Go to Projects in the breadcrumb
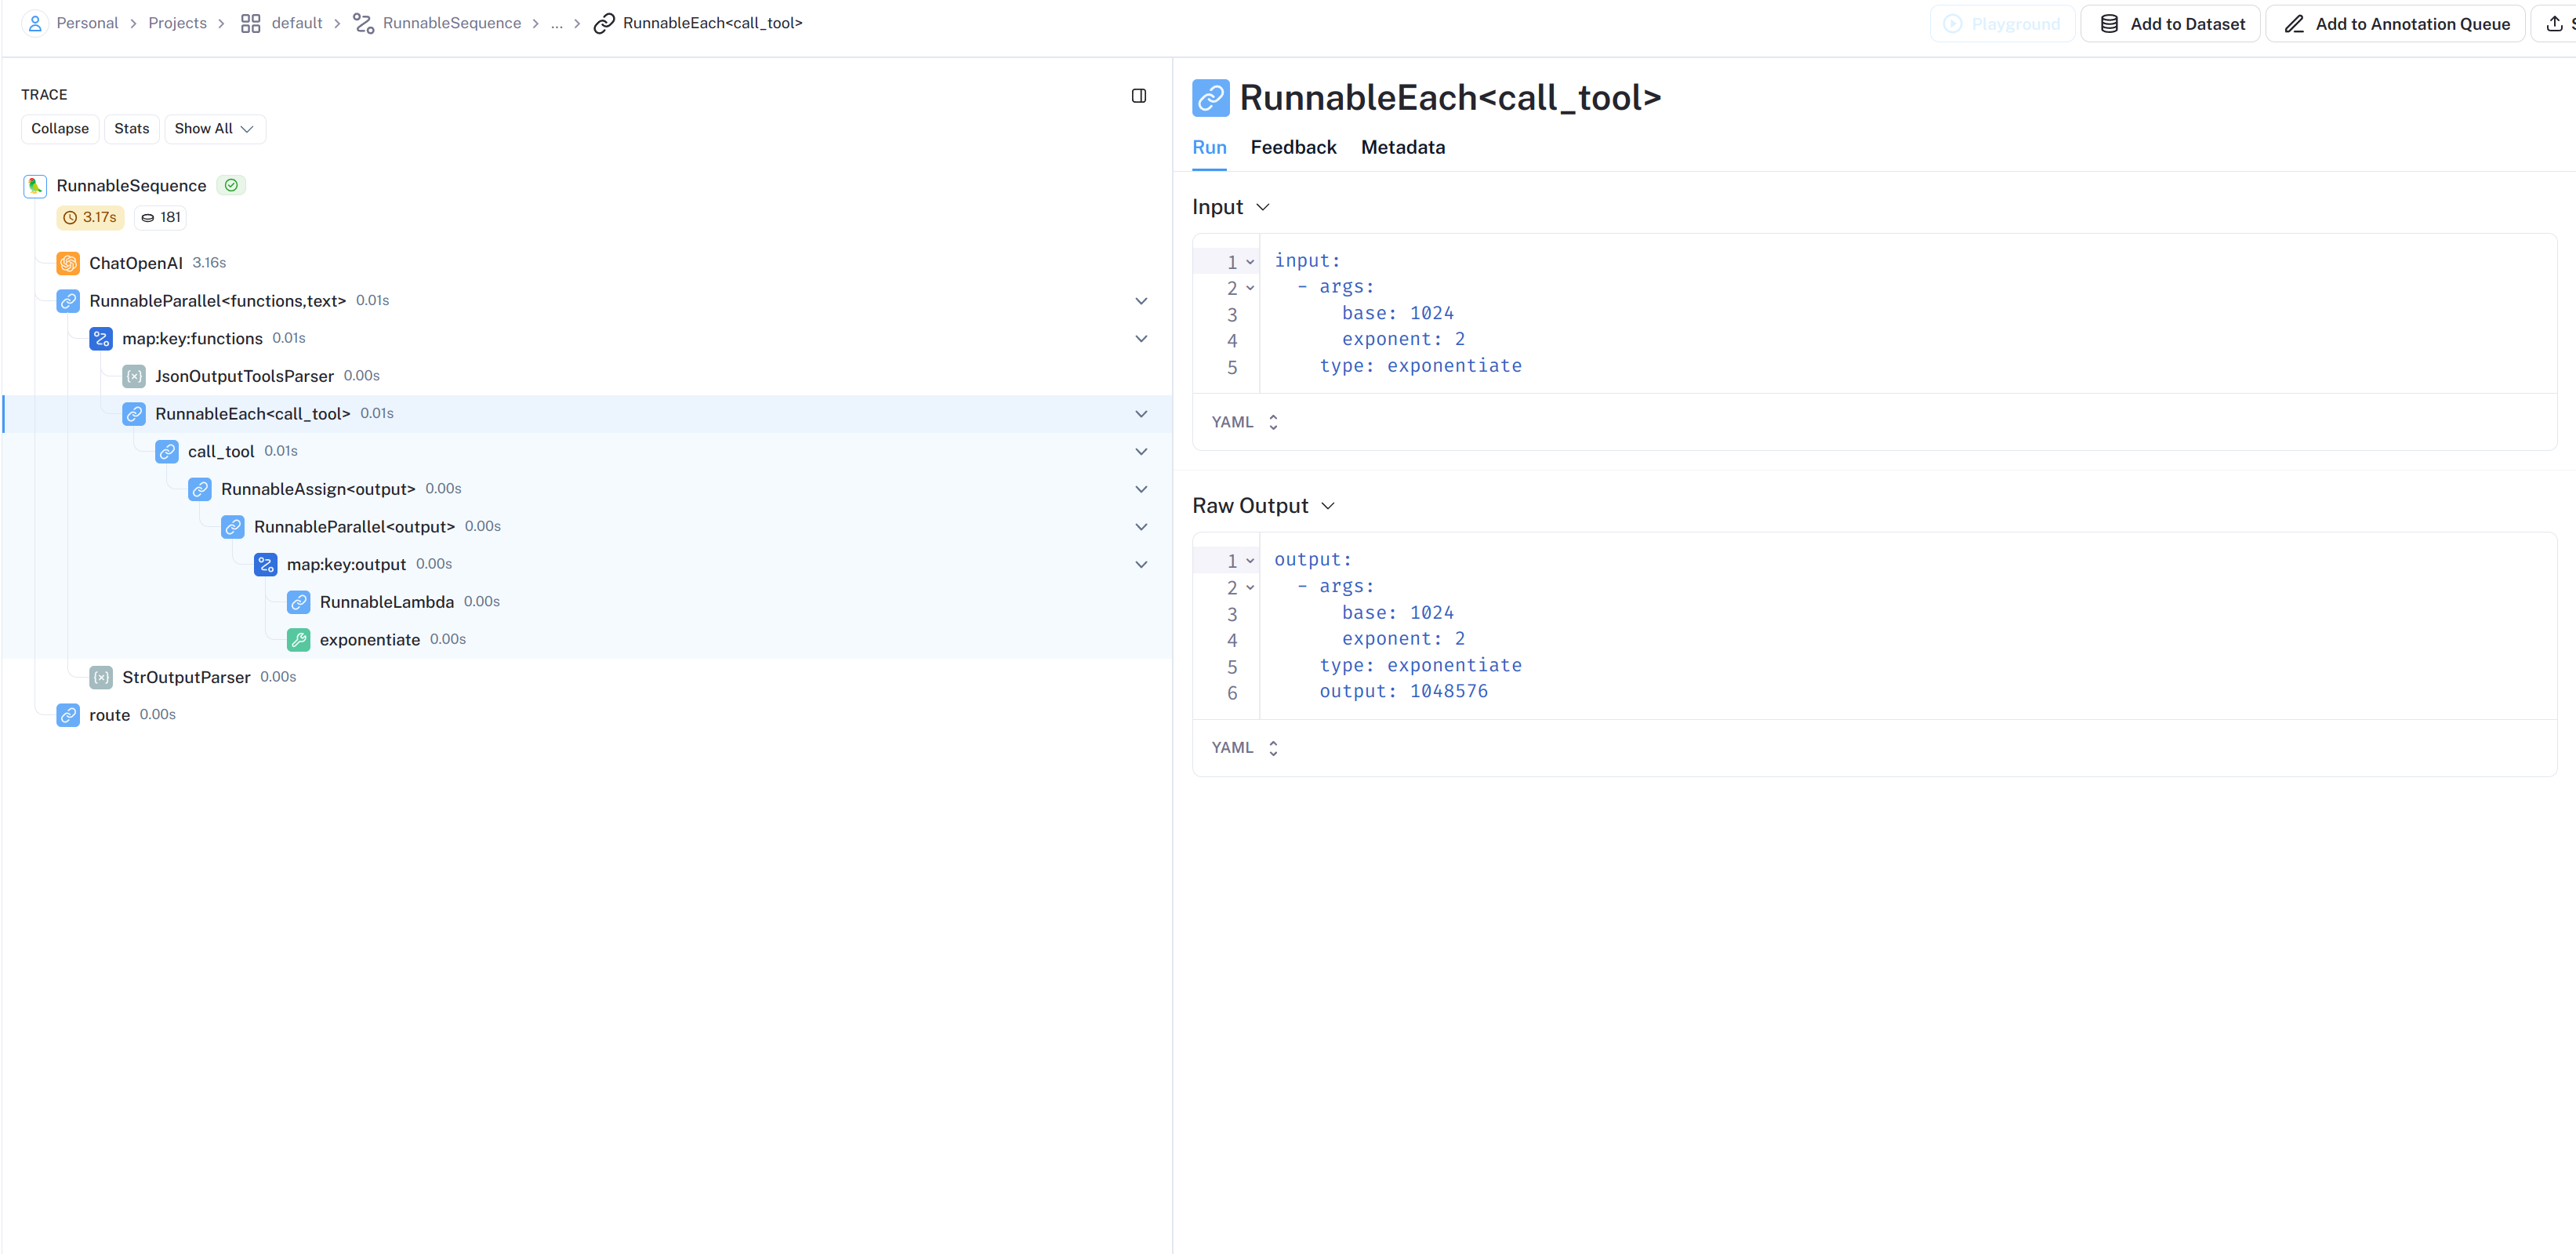Viewport: 2576px width, 1254px height. click(177, 23)
